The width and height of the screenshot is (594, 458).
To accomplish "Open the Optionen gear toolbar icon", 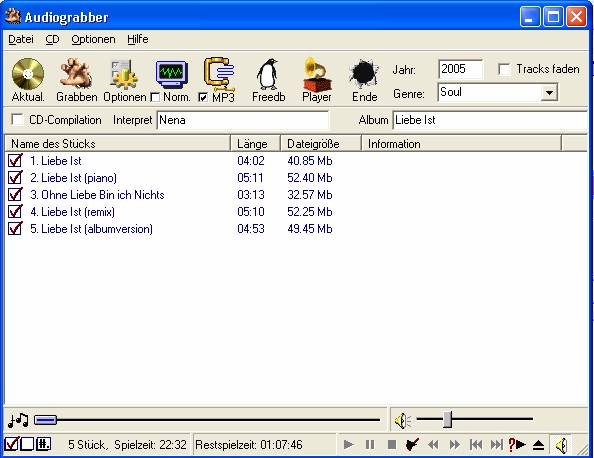I will pos(124,74).
